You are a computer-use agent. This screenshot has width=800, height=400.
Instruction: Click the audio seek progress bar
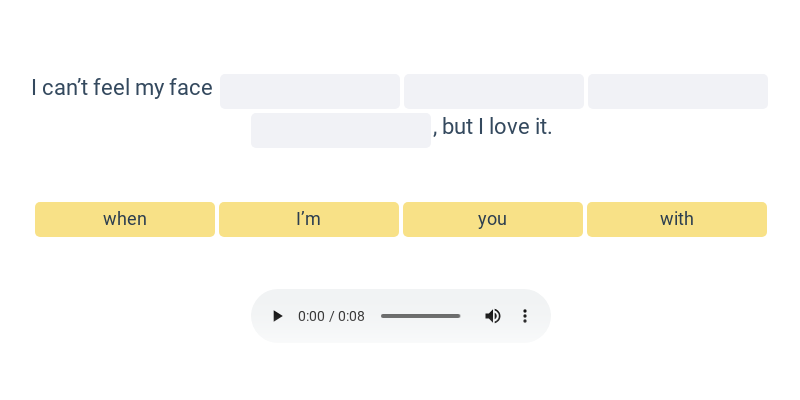point(420,316)
